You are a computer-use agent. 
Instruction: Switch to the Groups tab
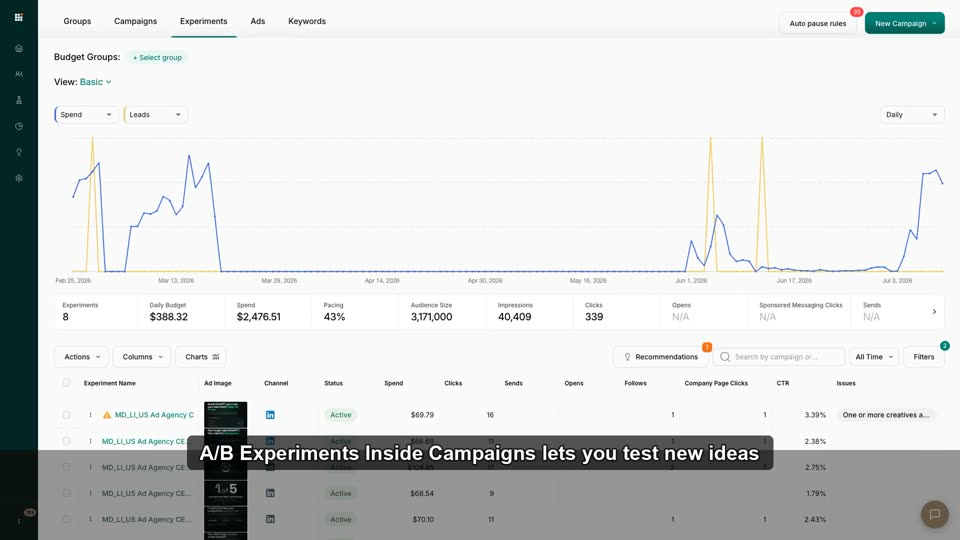pyautogui.click(x=77, y=21)
